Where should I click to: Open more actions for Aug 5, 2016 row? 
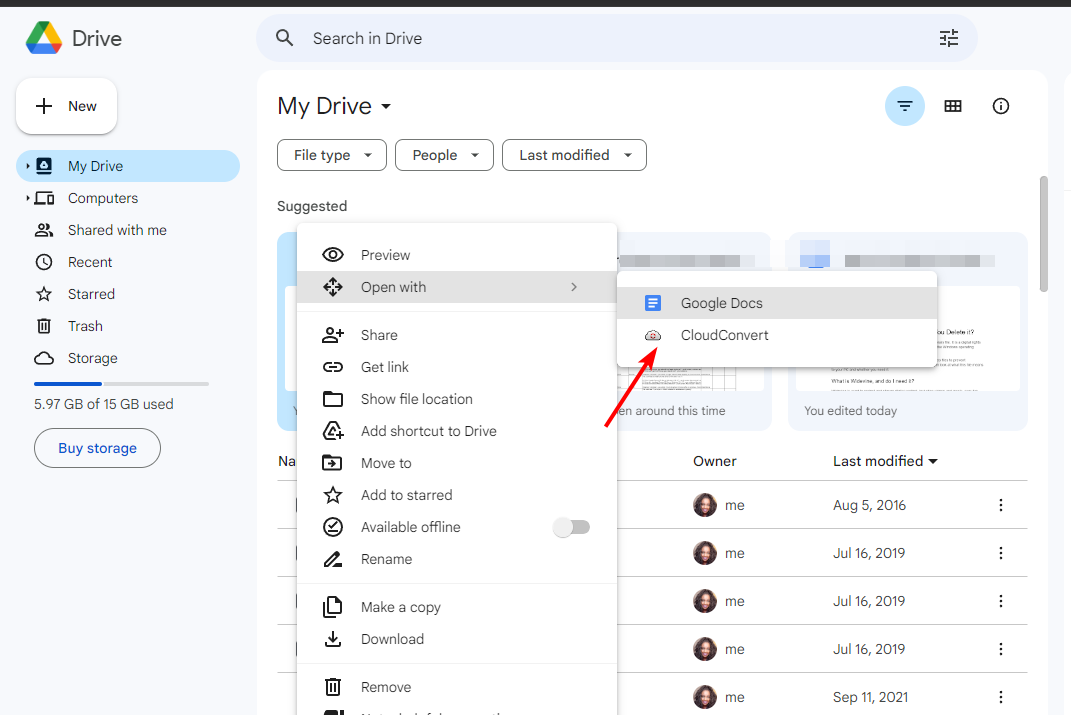click(x=1001, y=505)
